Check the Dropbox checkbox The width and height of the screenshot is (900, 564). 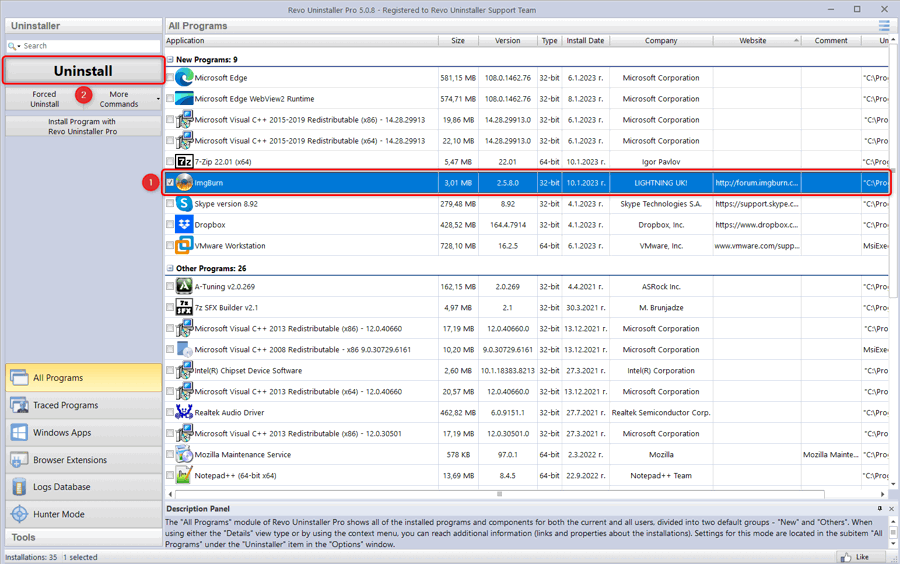[x=170, y=225]
